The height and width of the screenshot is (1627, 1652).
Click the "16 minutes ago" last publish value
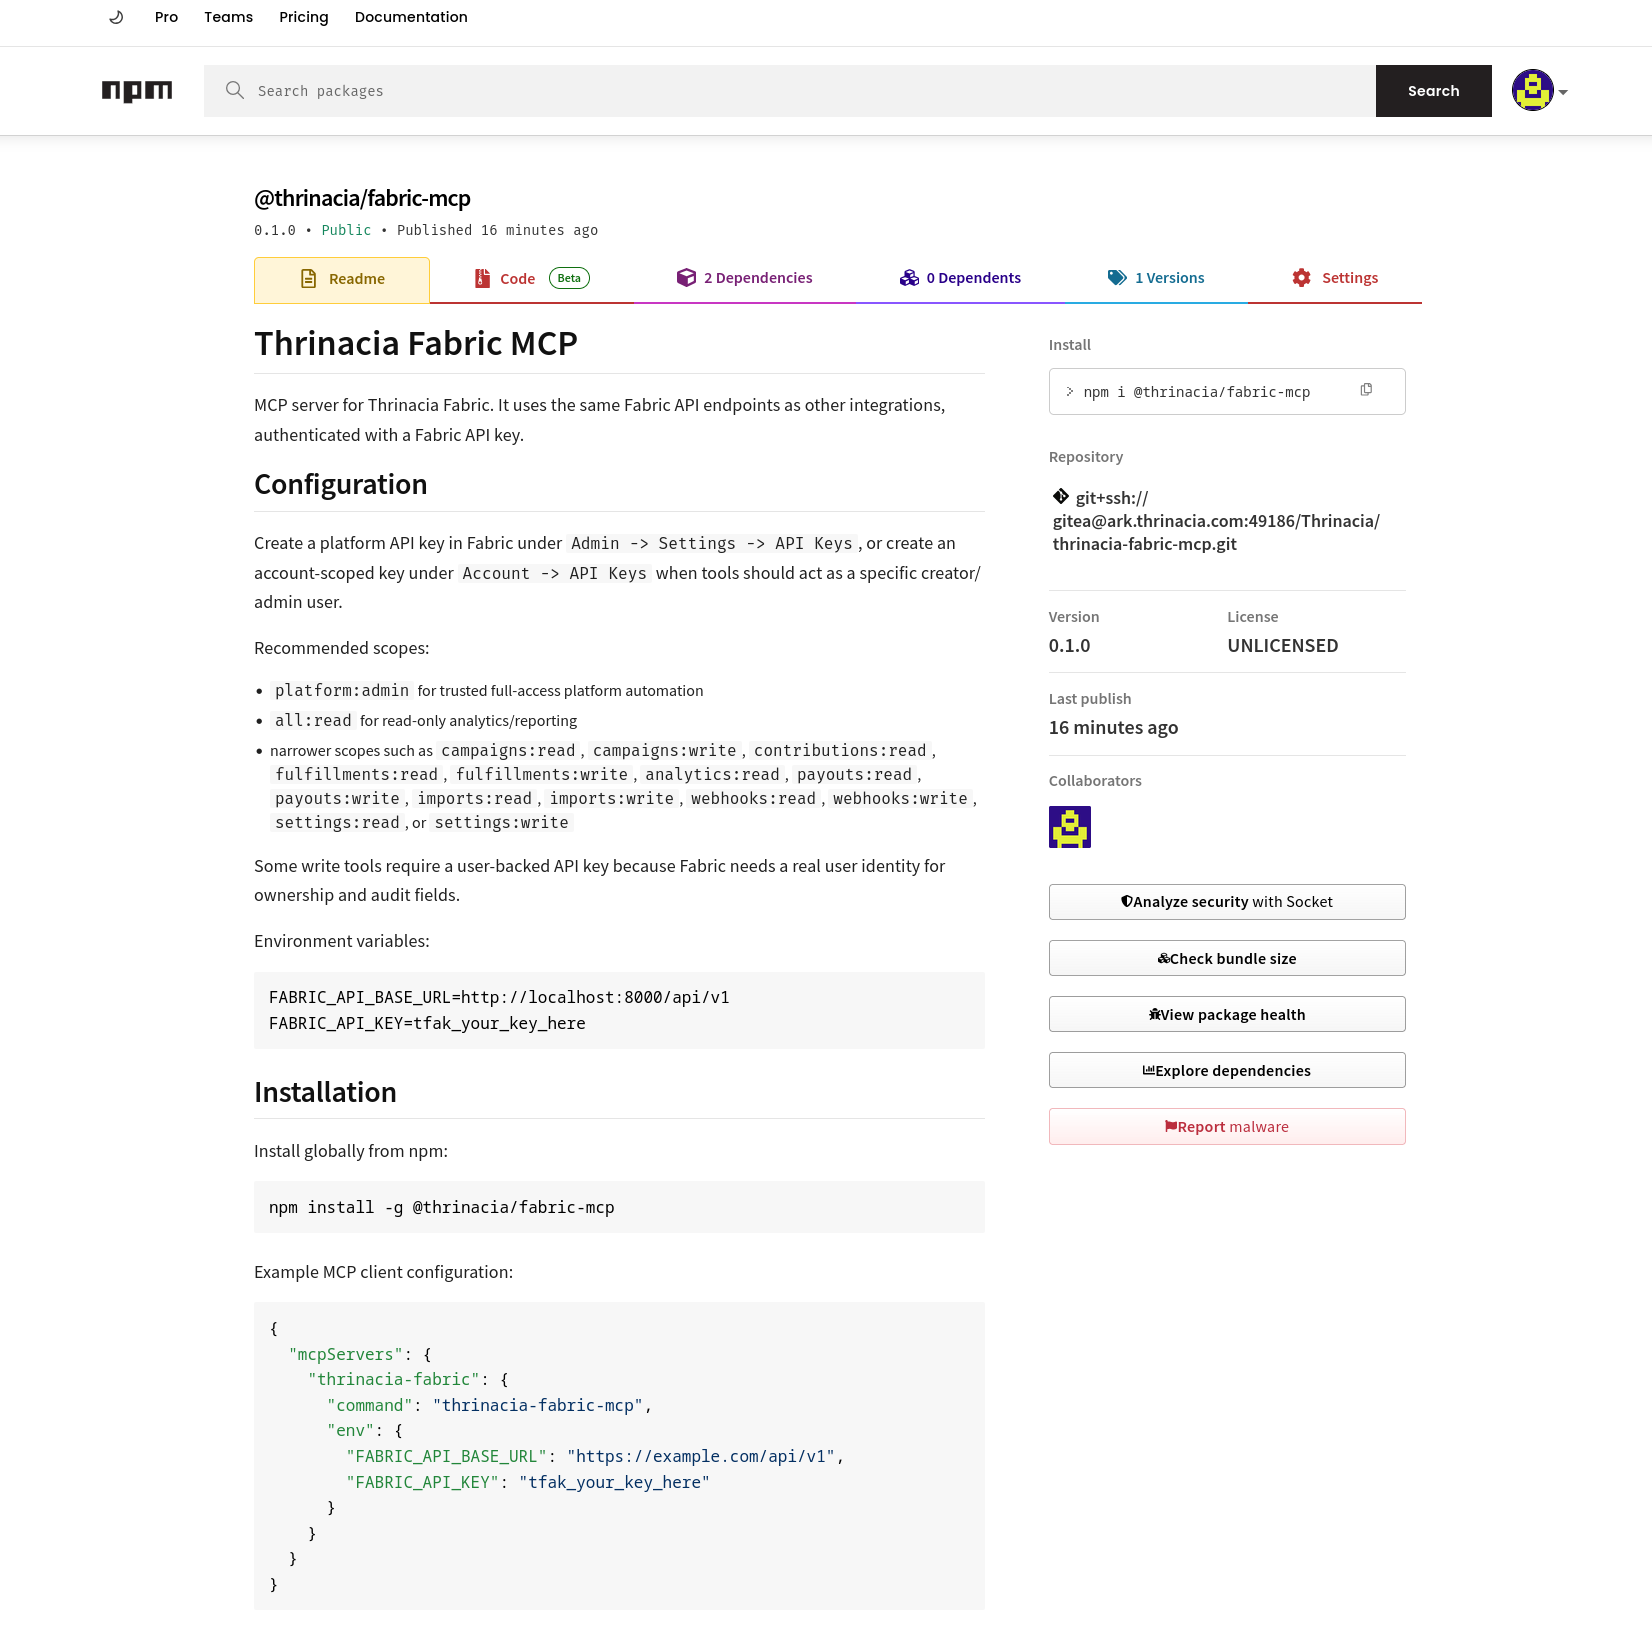point(1113,728)
